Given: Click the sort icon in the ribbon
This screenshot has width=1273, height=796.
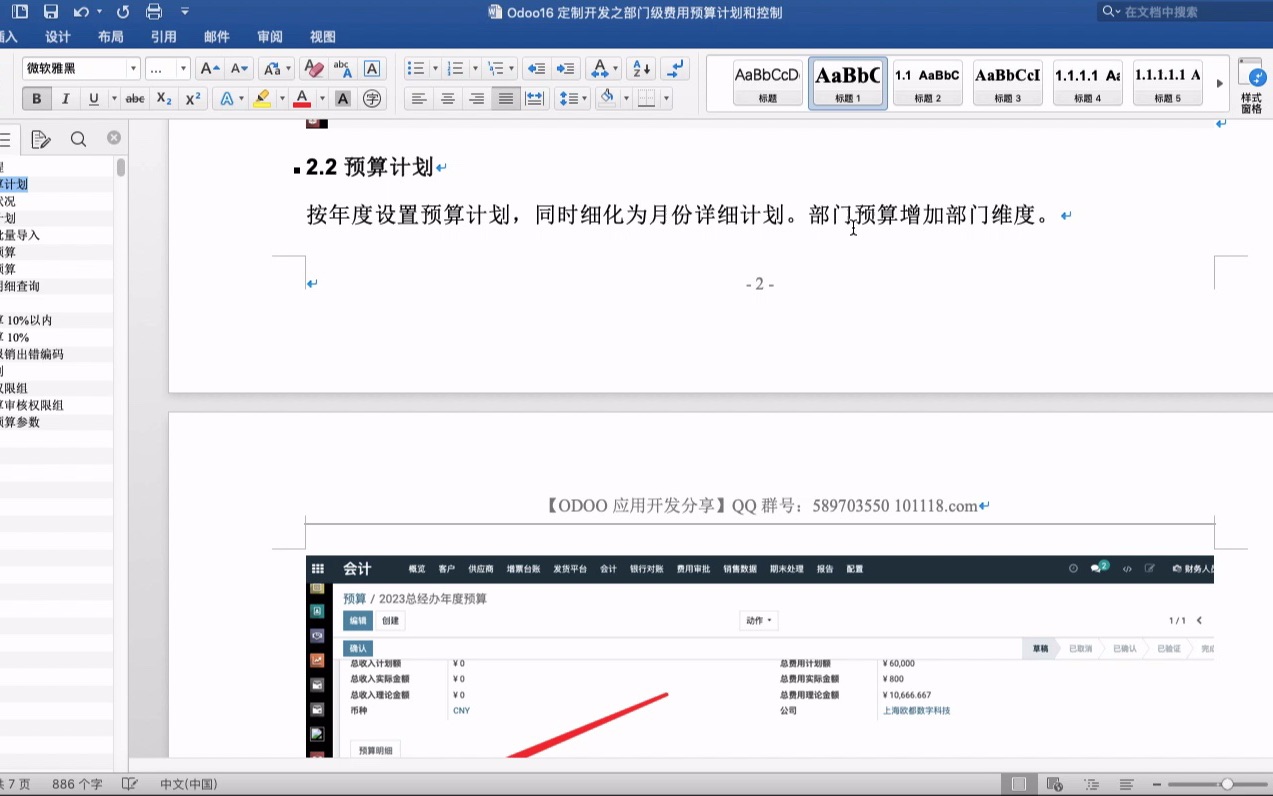Looking at the screenshot, I should pos(640,68).
